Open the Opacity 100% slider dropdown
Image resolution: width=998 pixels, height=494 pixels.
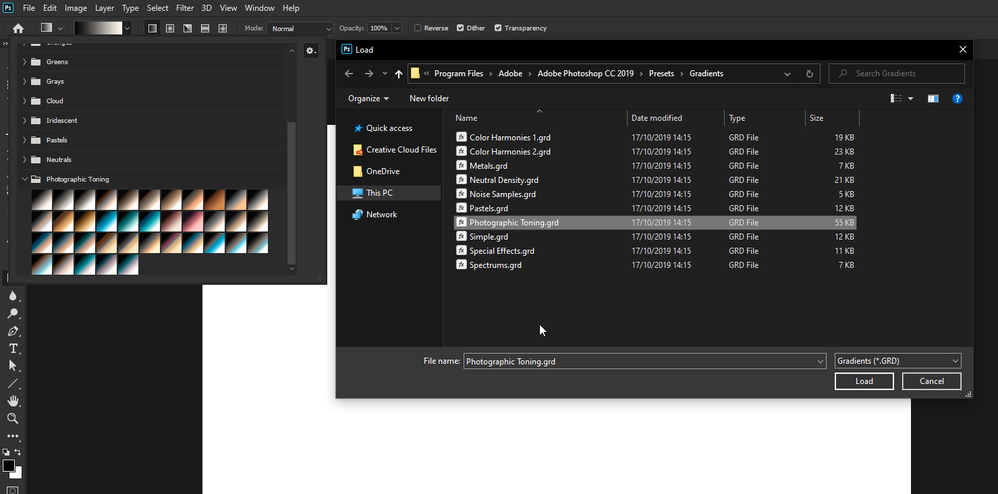[x=397, y=28]
